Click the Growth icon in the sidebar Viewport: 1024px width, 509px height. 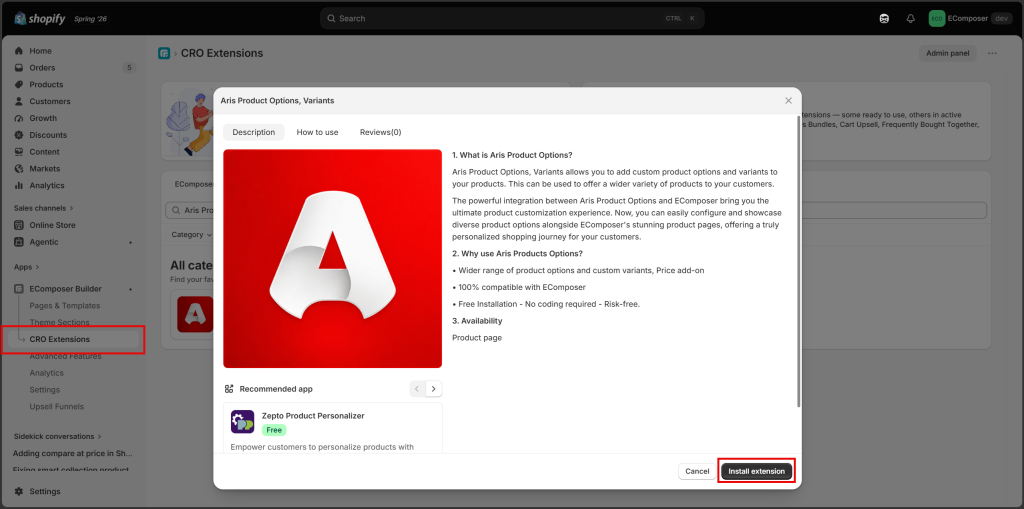(x=18, y=118)
